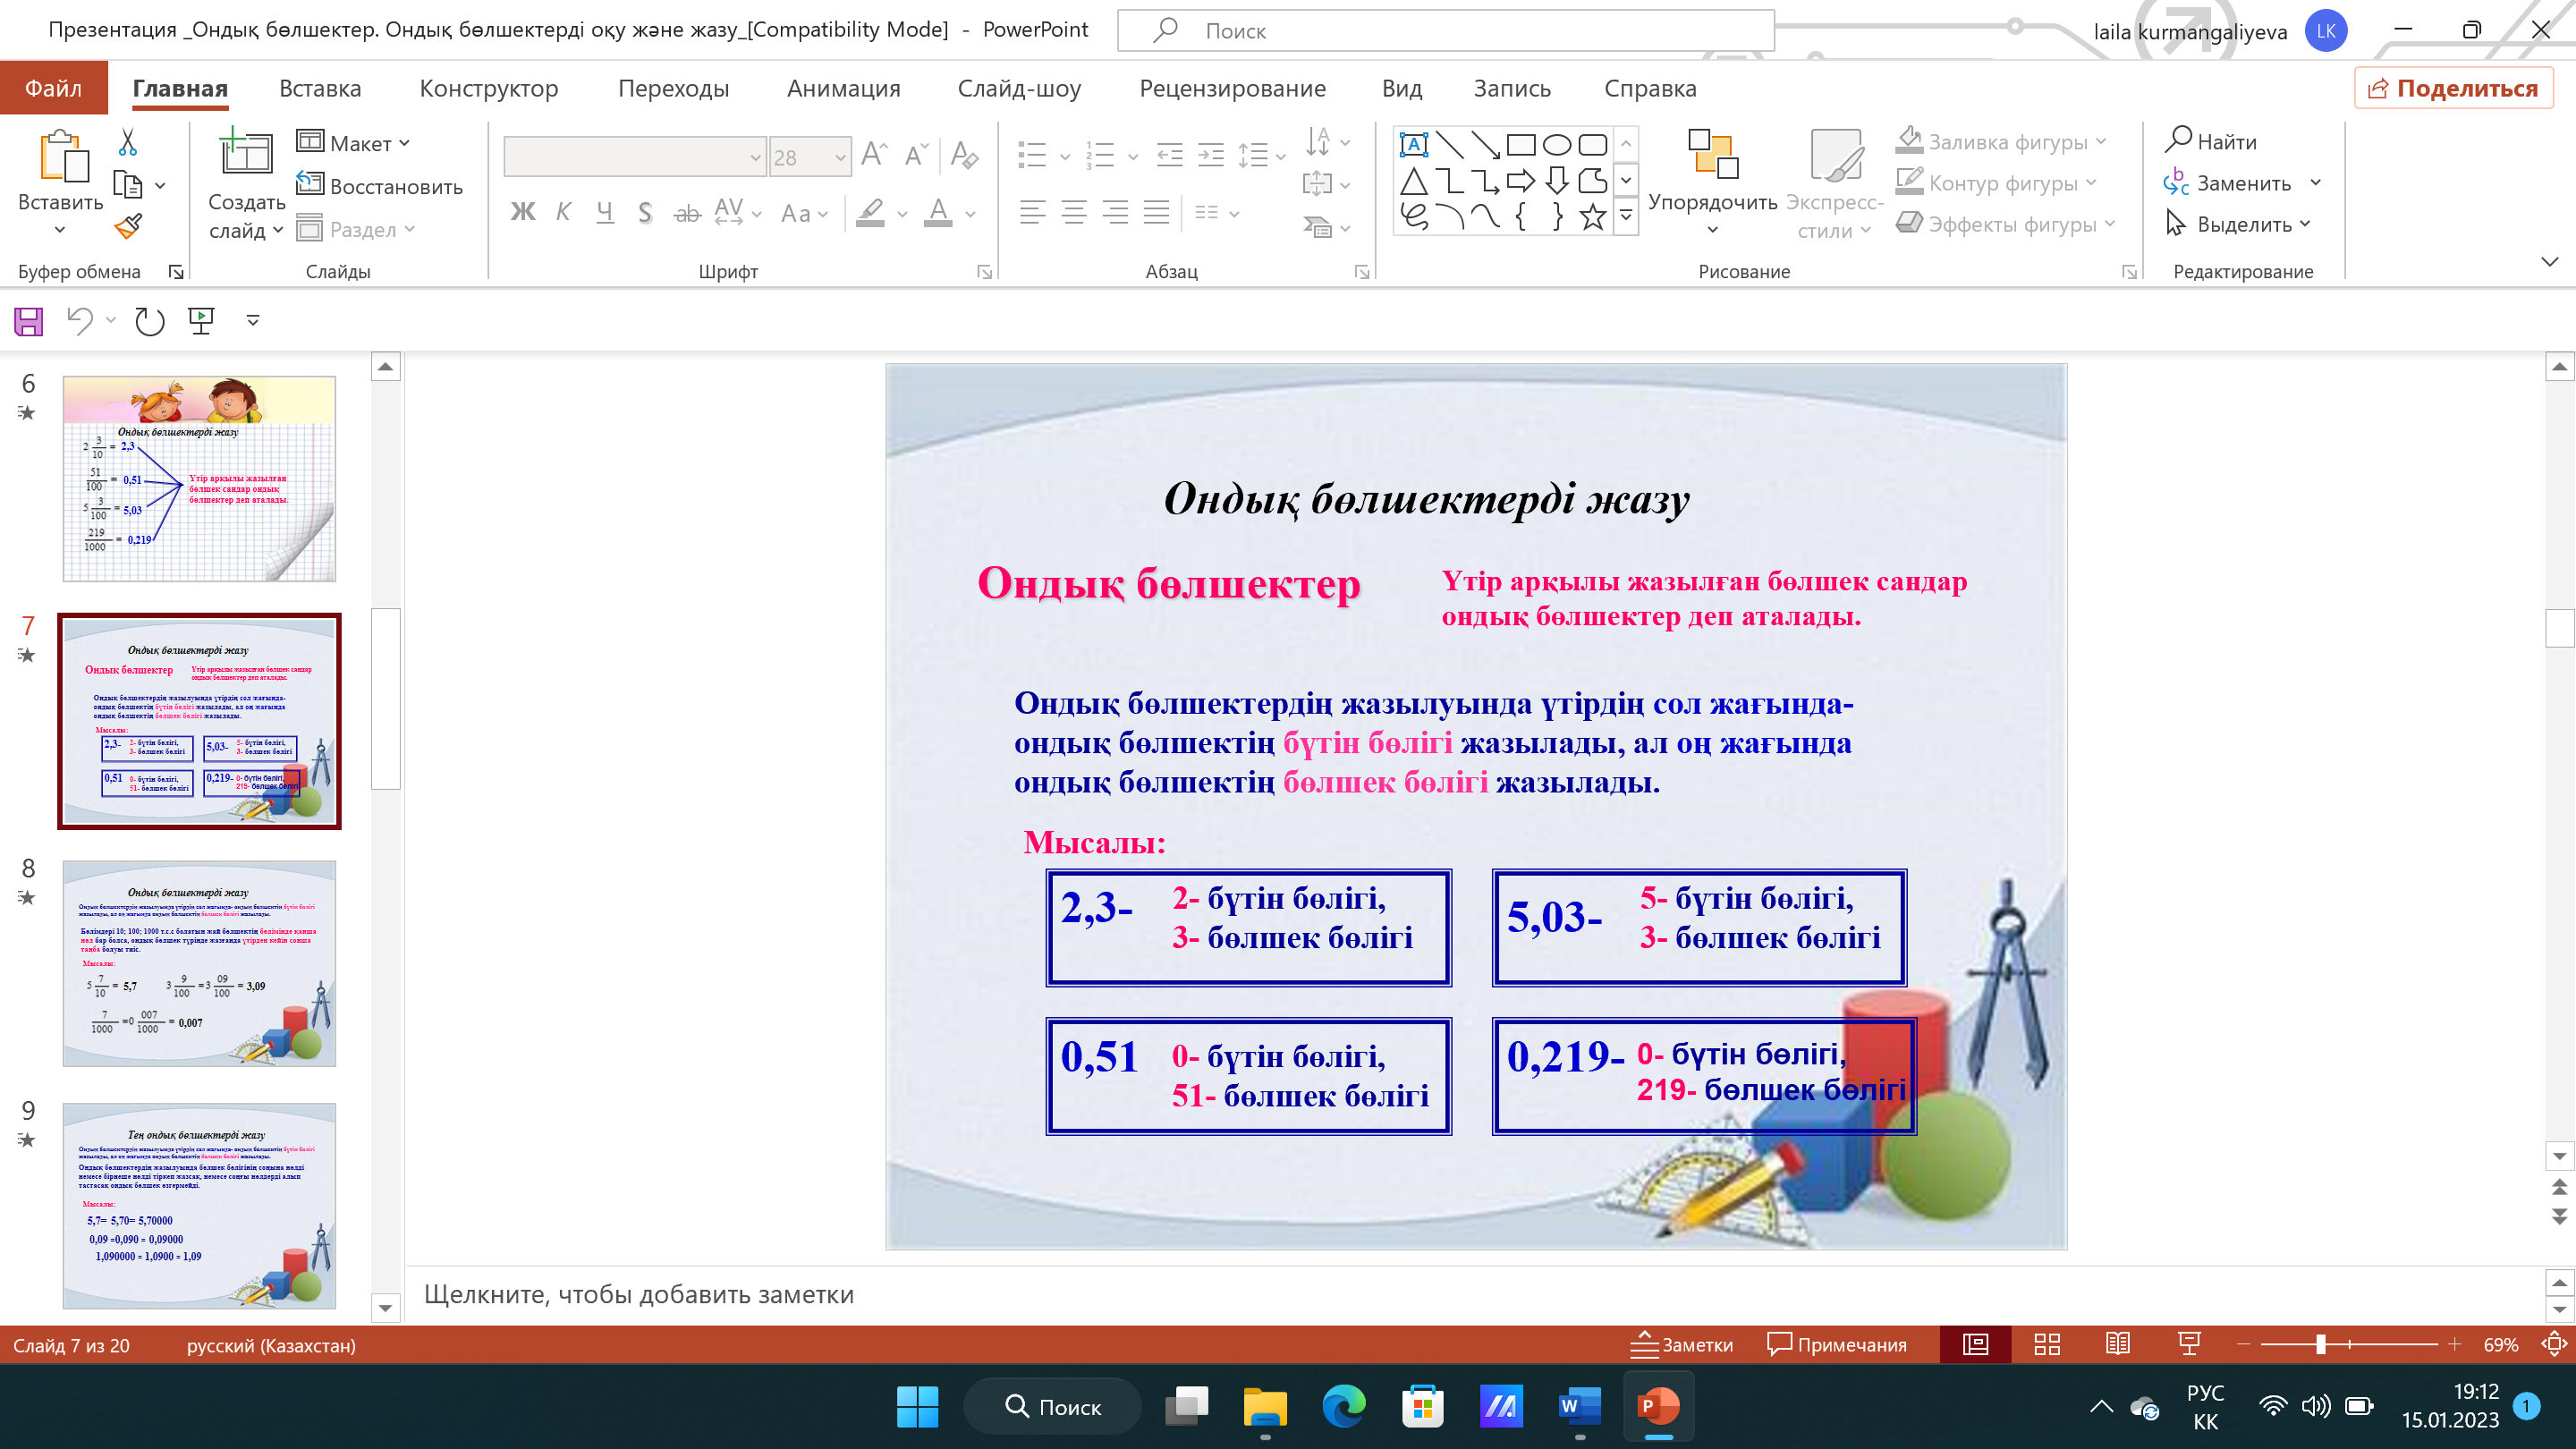Select the text box shape tool
Viewport: 2576px width, 1449px height.
[1413, 145]
